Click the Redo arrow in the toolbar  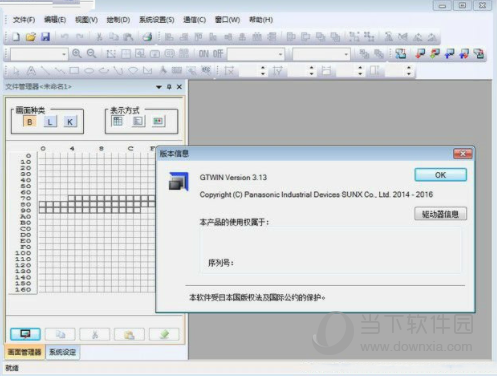(x=79, y=37)
